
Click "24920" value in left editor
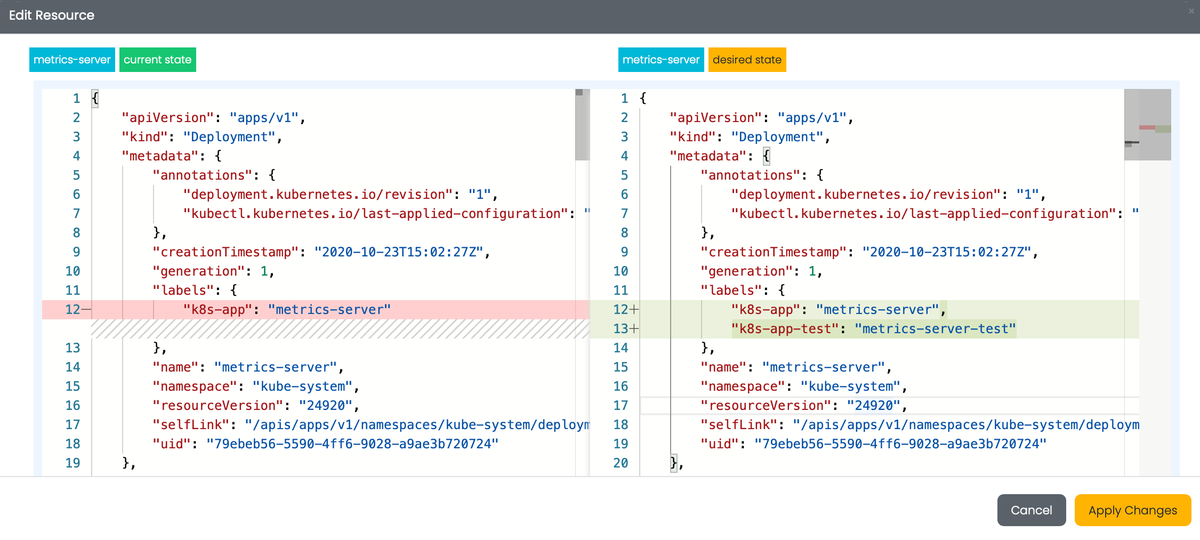click(328, 405)
